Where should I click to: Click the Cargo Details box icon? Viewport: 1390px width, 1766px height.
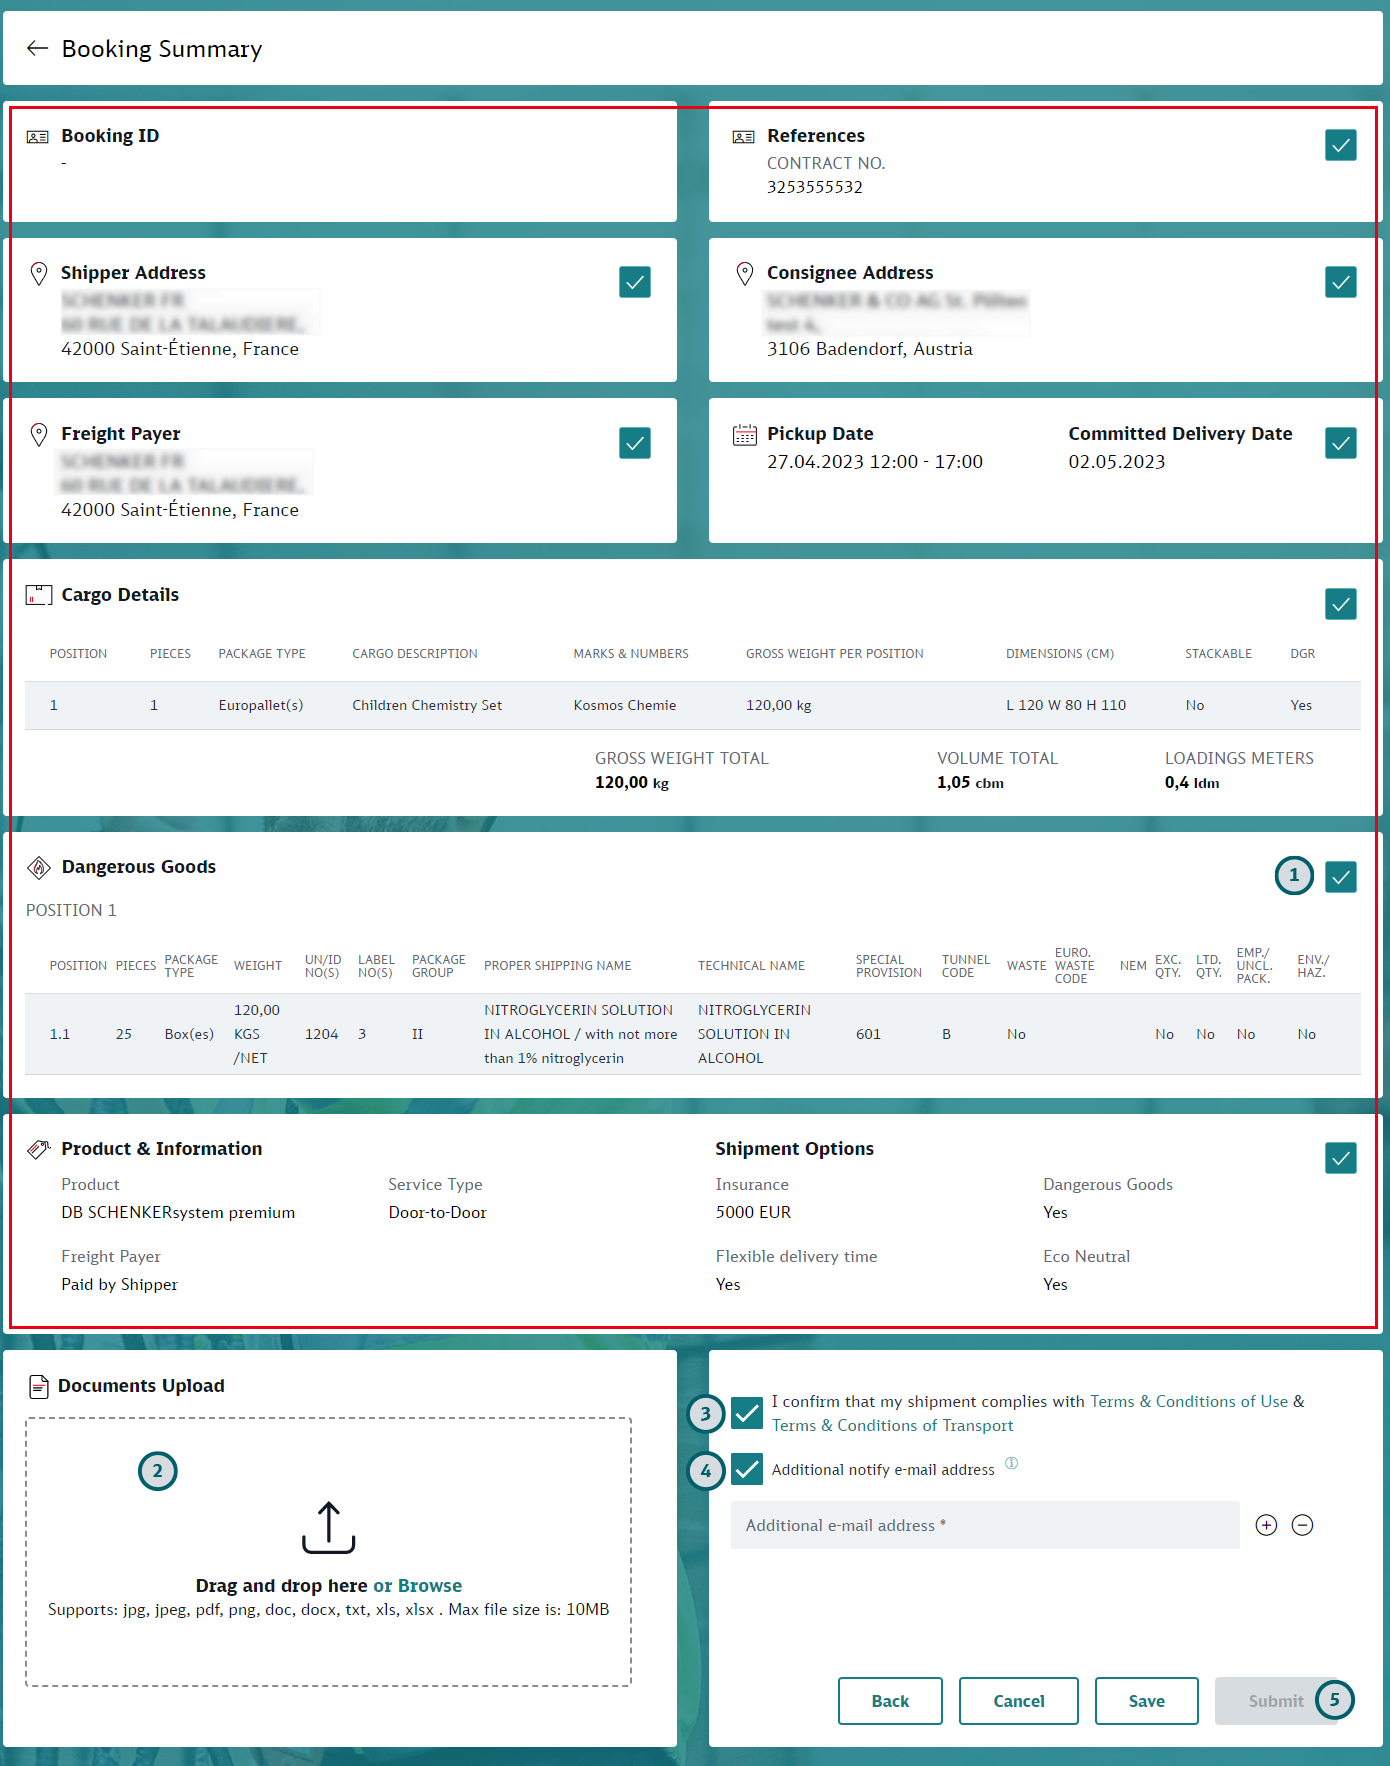38,595
